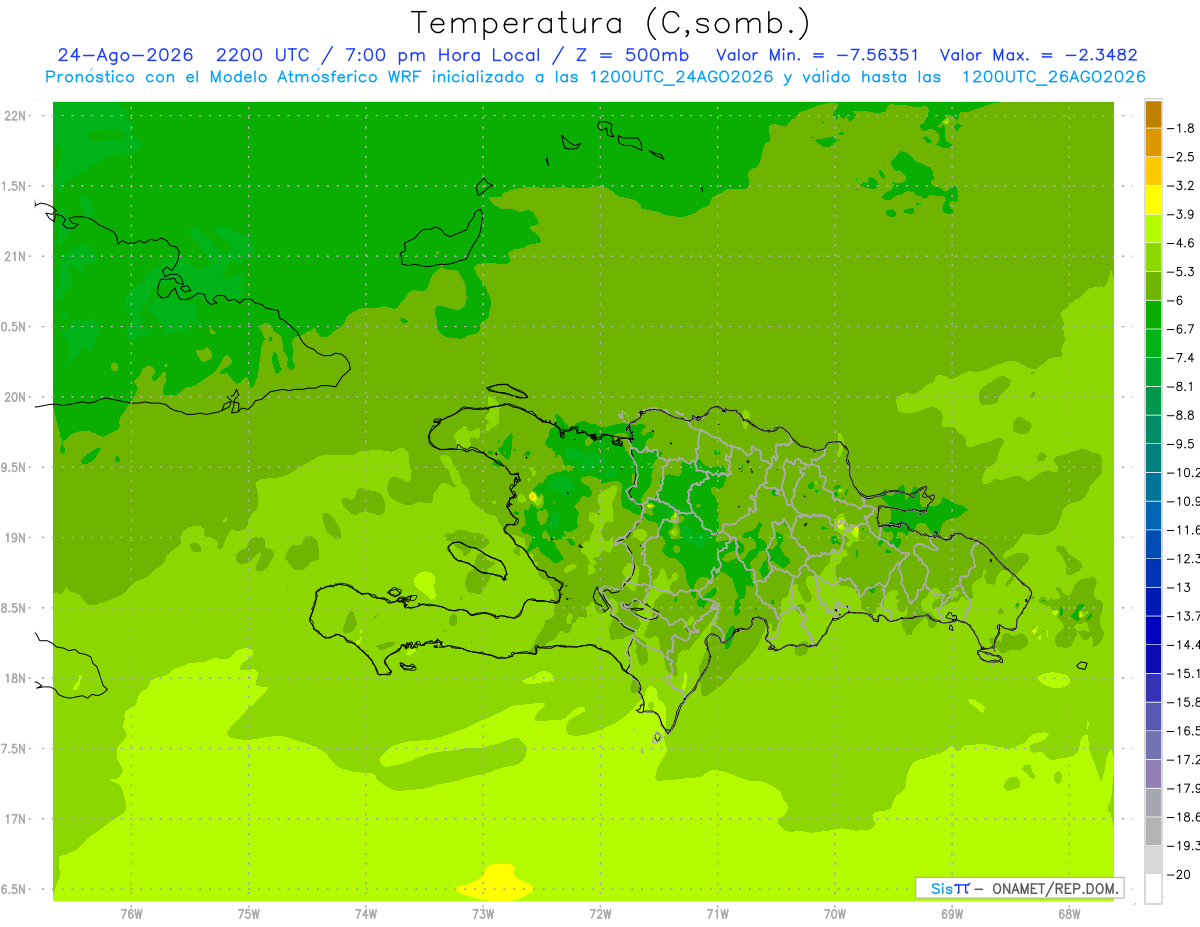The image size is (1200, 927).
Task: Click the '22N' latitude label
Action: (16, 116)
